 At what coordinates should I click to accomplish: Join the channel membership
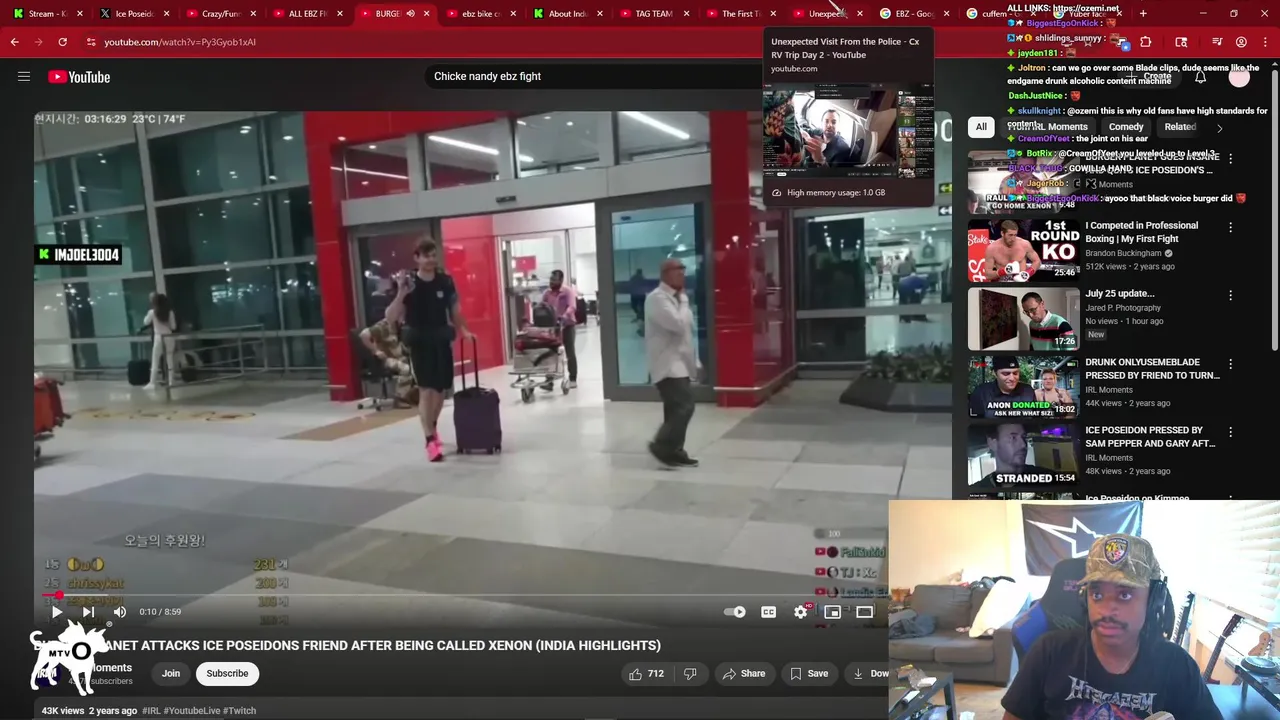coord(171,674)
